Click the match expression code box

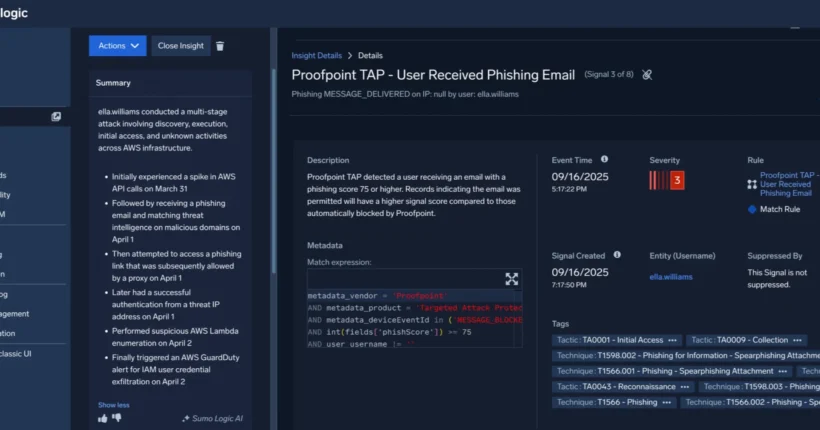415,308
